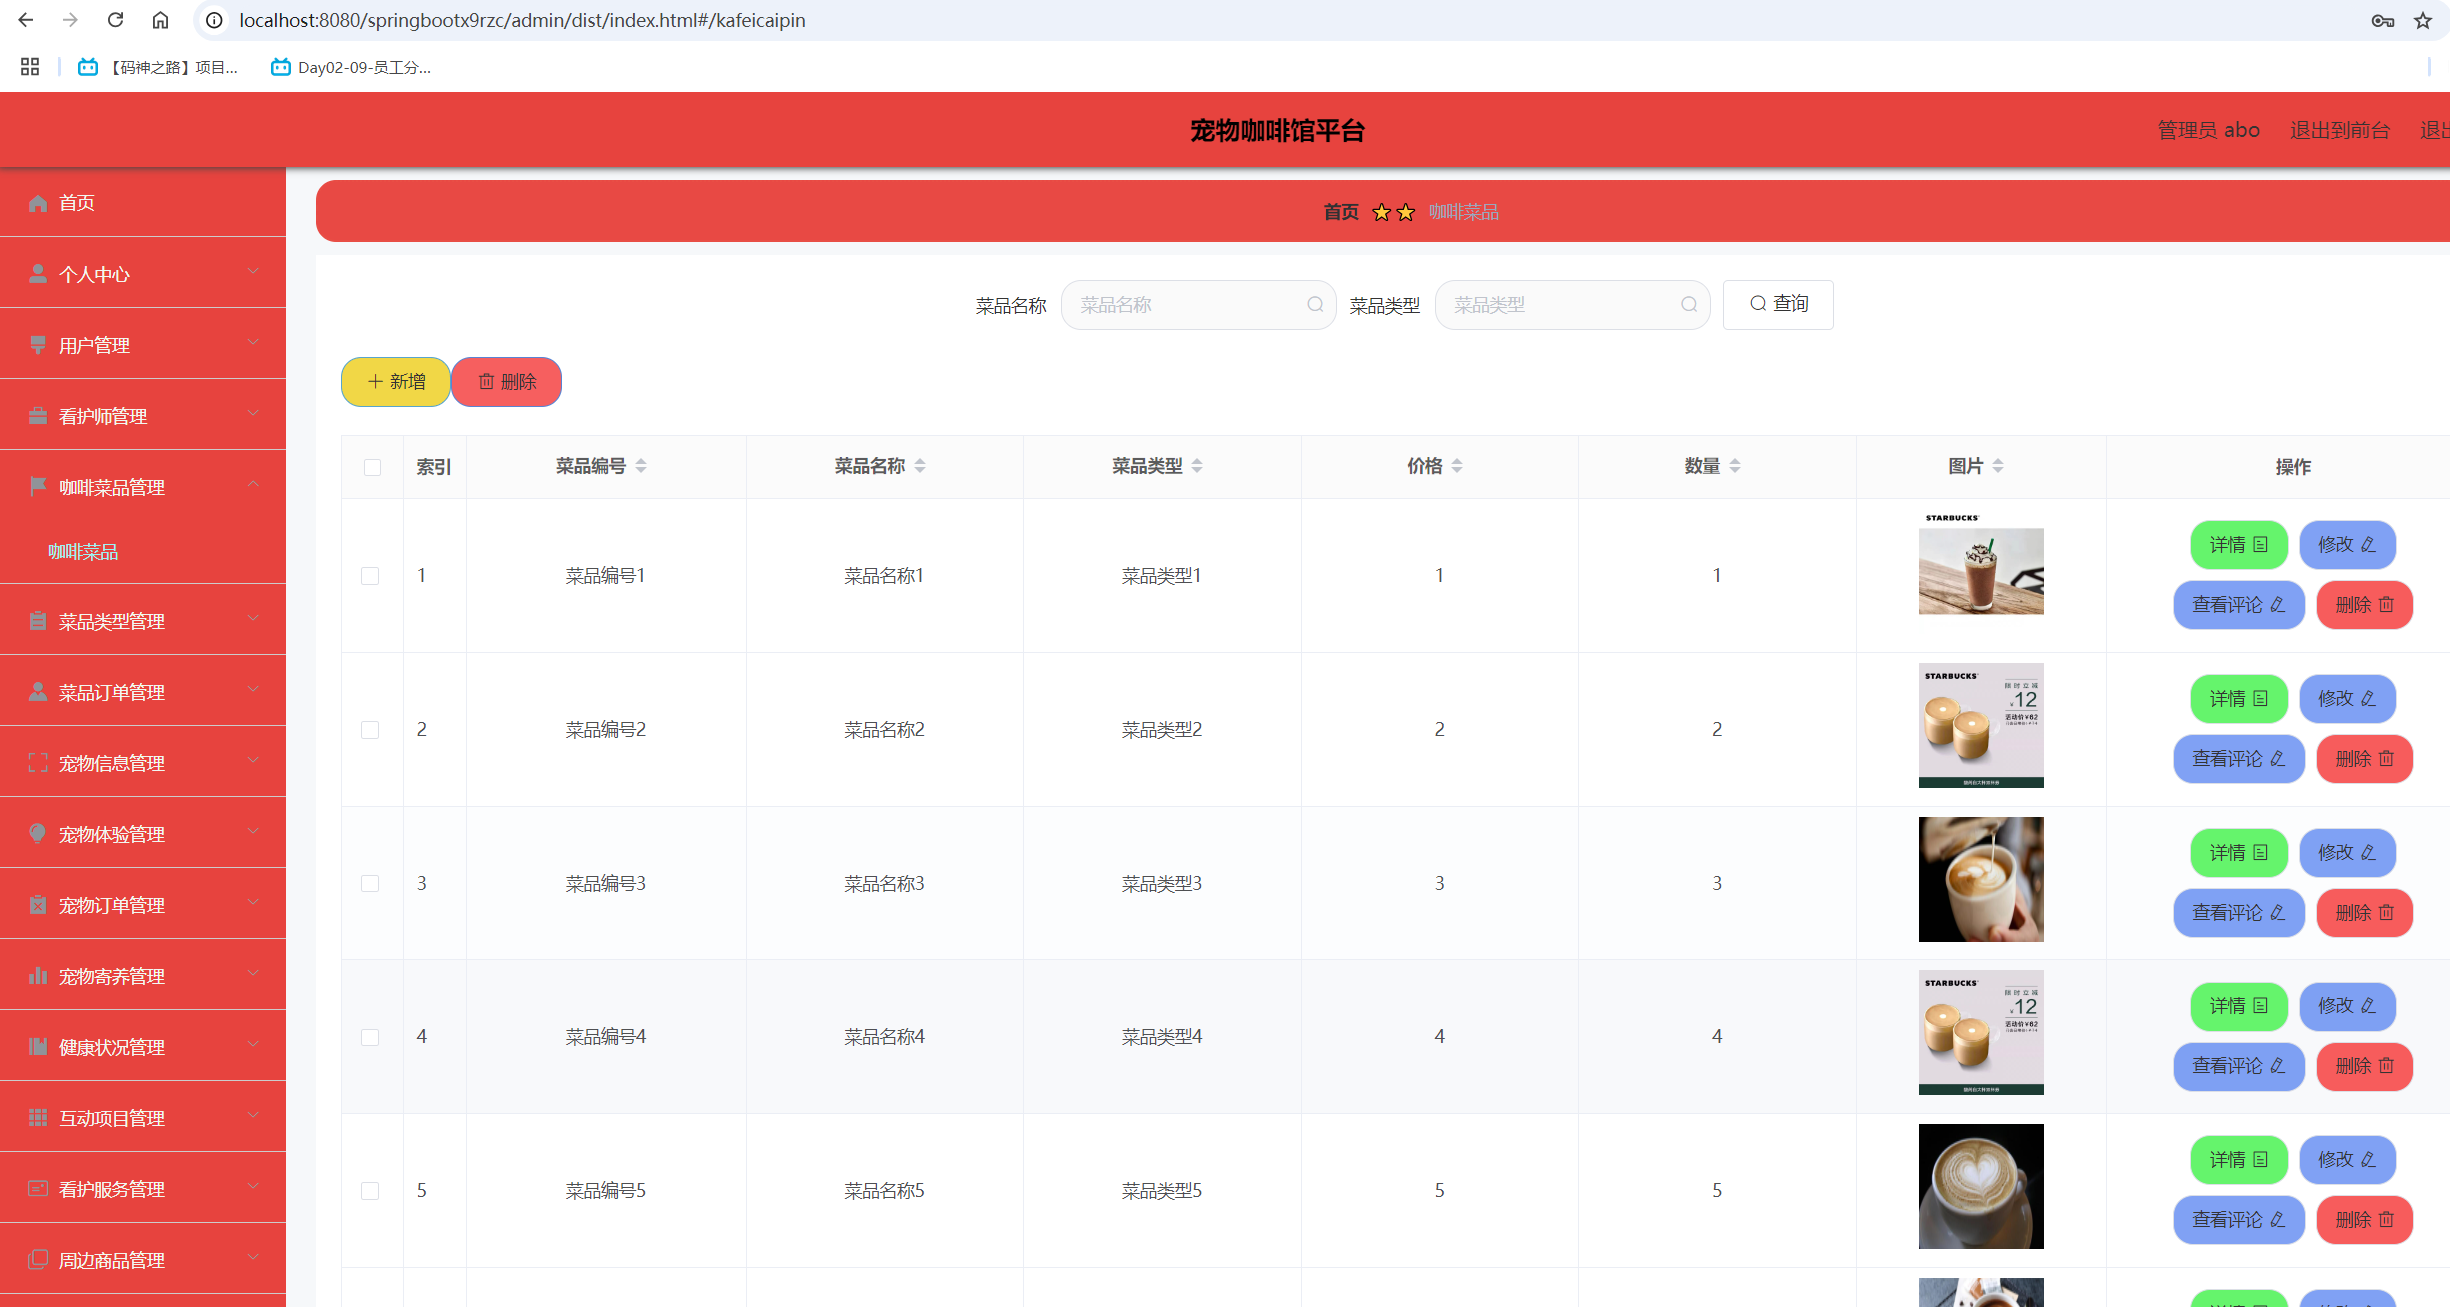Open the 咖啡菜品 submenu item
2450x1307 pixels.
[x=84, y=552]
